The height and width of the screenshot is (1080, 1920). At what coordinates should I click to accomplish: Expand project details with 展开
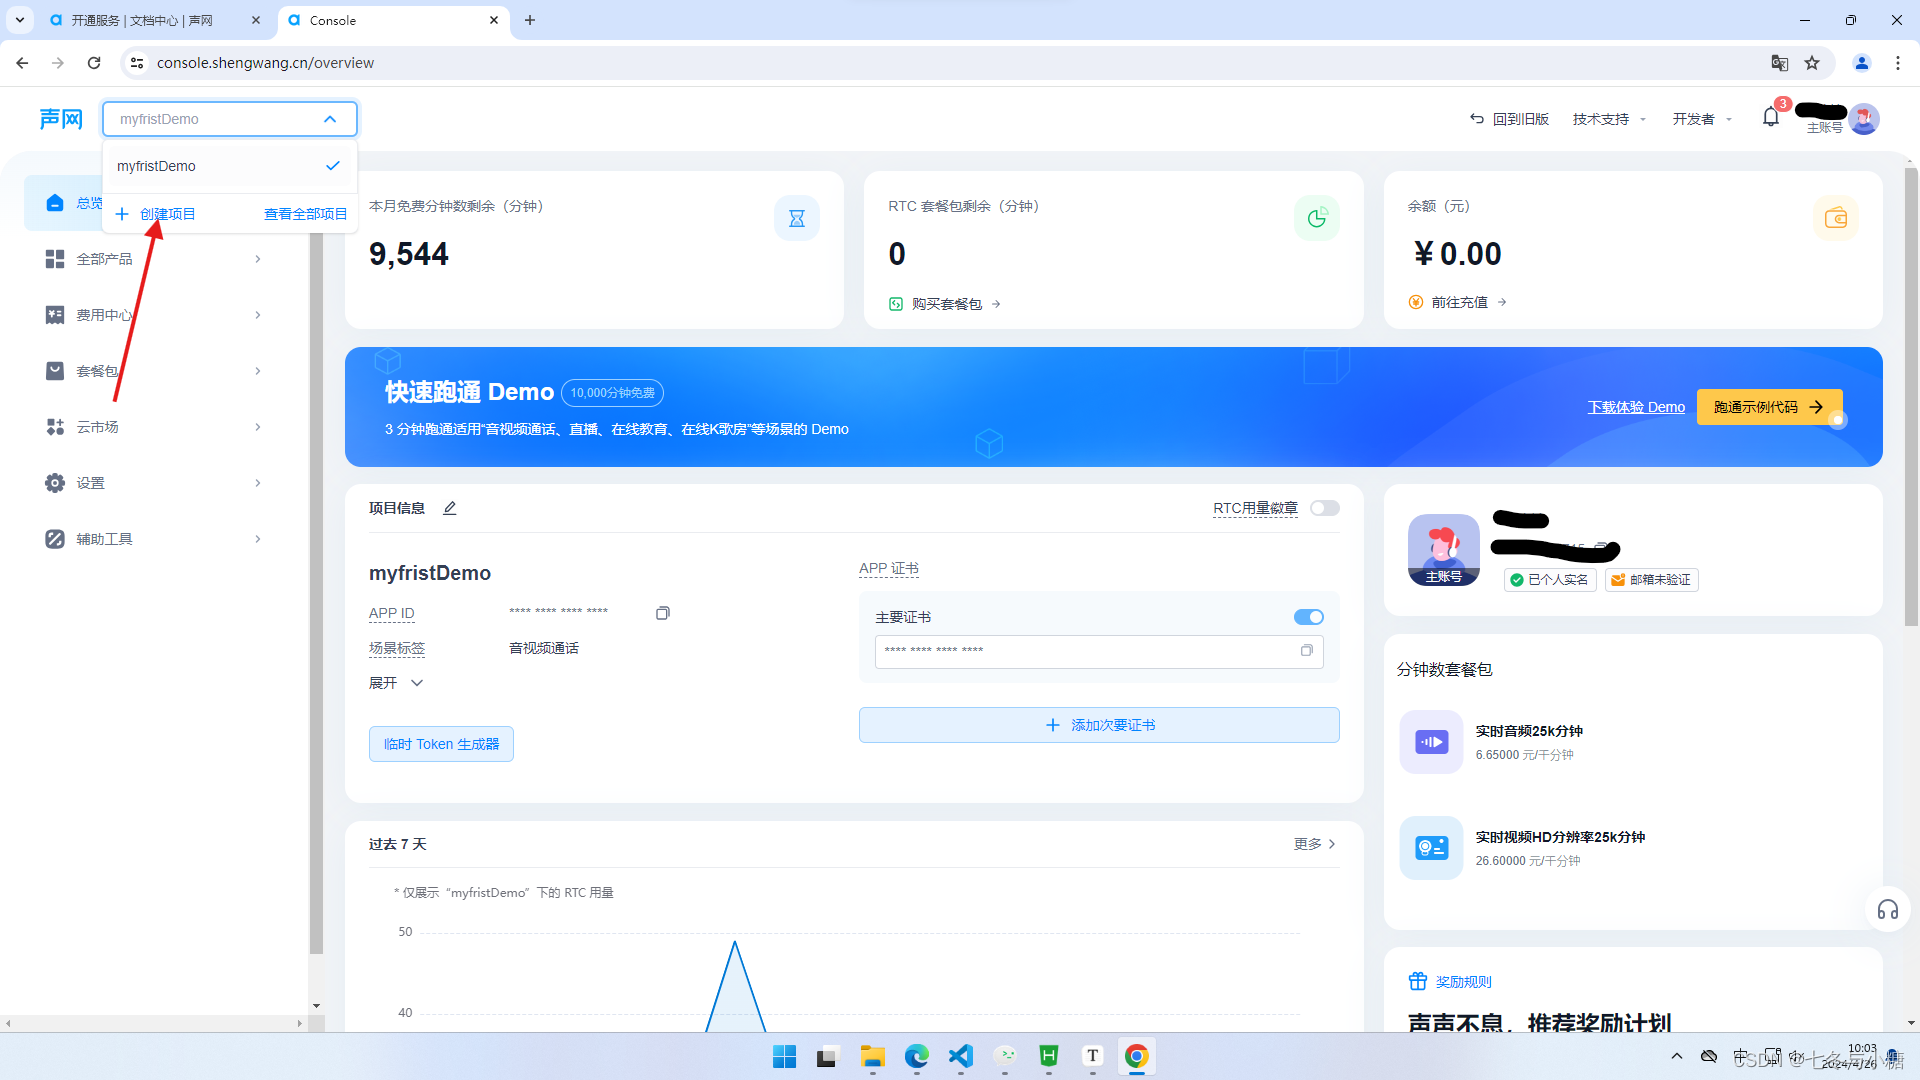(396, 683)
